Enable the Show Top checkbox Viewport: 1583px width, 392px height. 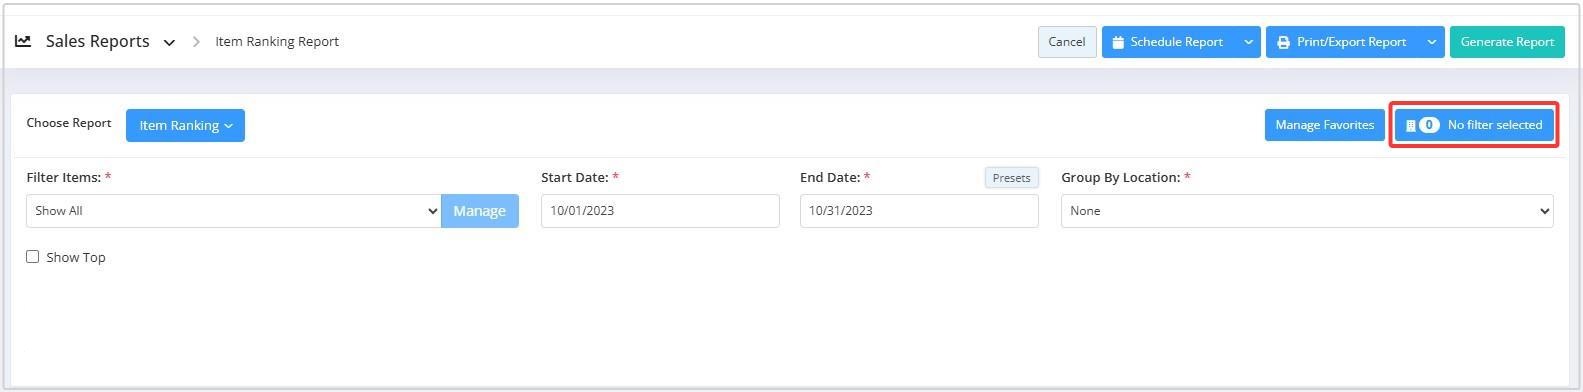pyautogui.click(x=33, y=257)
